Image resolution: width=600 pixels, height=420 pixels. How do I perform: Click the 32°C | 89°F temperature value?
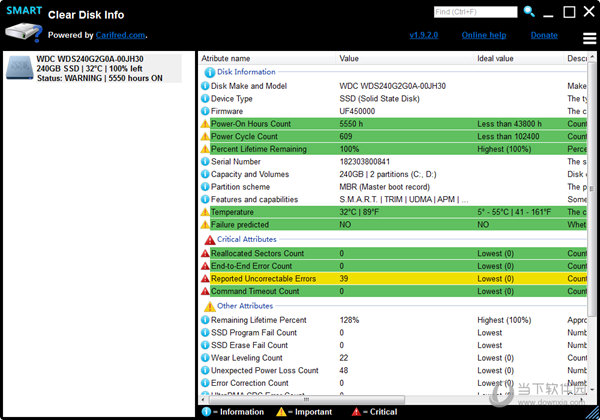[x=359, y=212]
